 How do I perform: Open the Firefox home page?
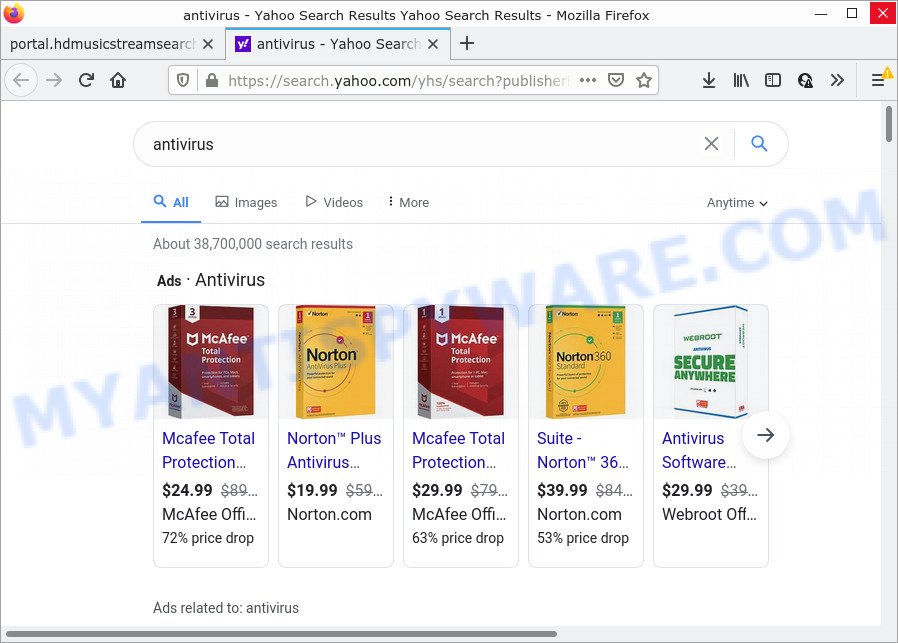(118, 80)
